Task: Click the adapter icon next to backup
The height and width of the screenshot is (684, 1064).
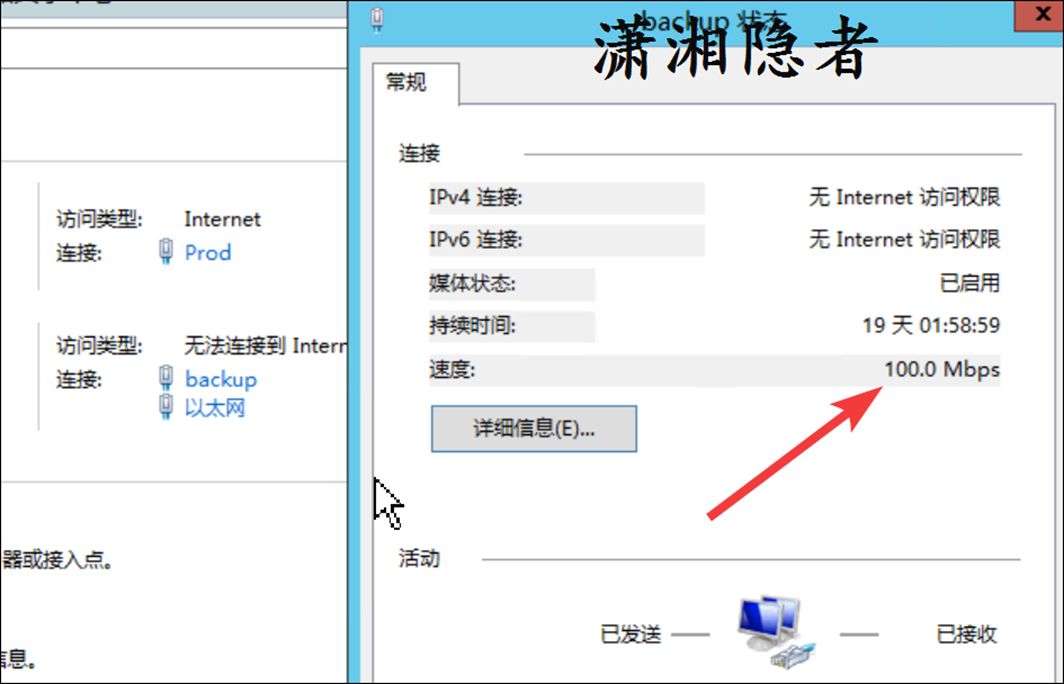Action: [166, 378]
